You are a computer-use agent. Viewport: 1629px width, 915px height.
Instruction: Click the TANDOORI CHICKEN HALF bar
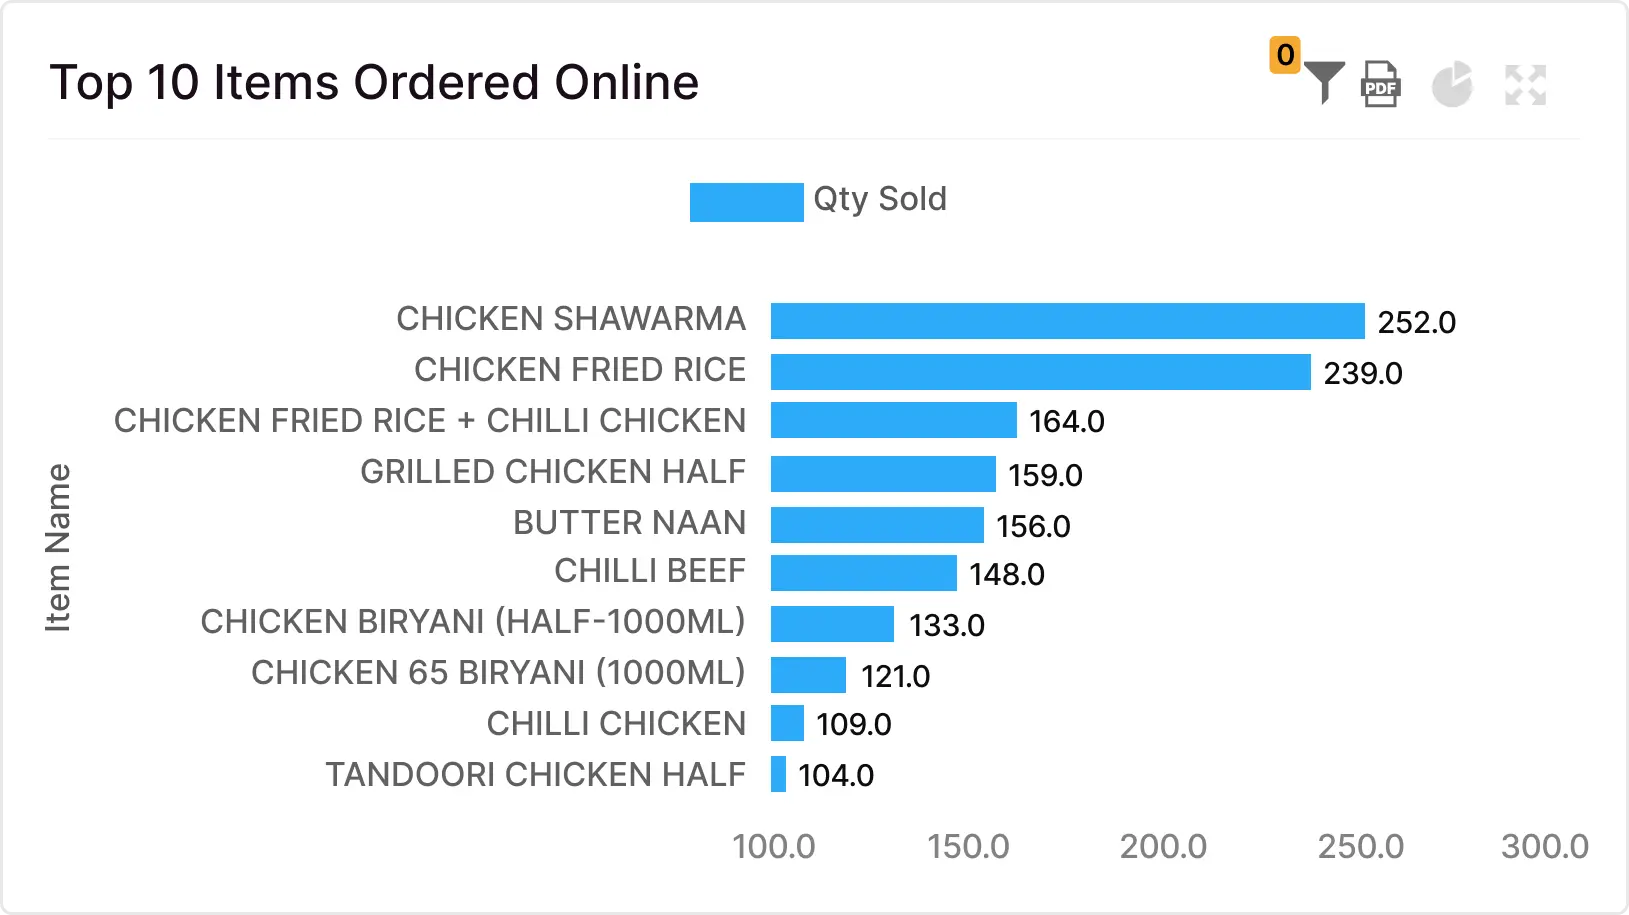pos(778,774)
